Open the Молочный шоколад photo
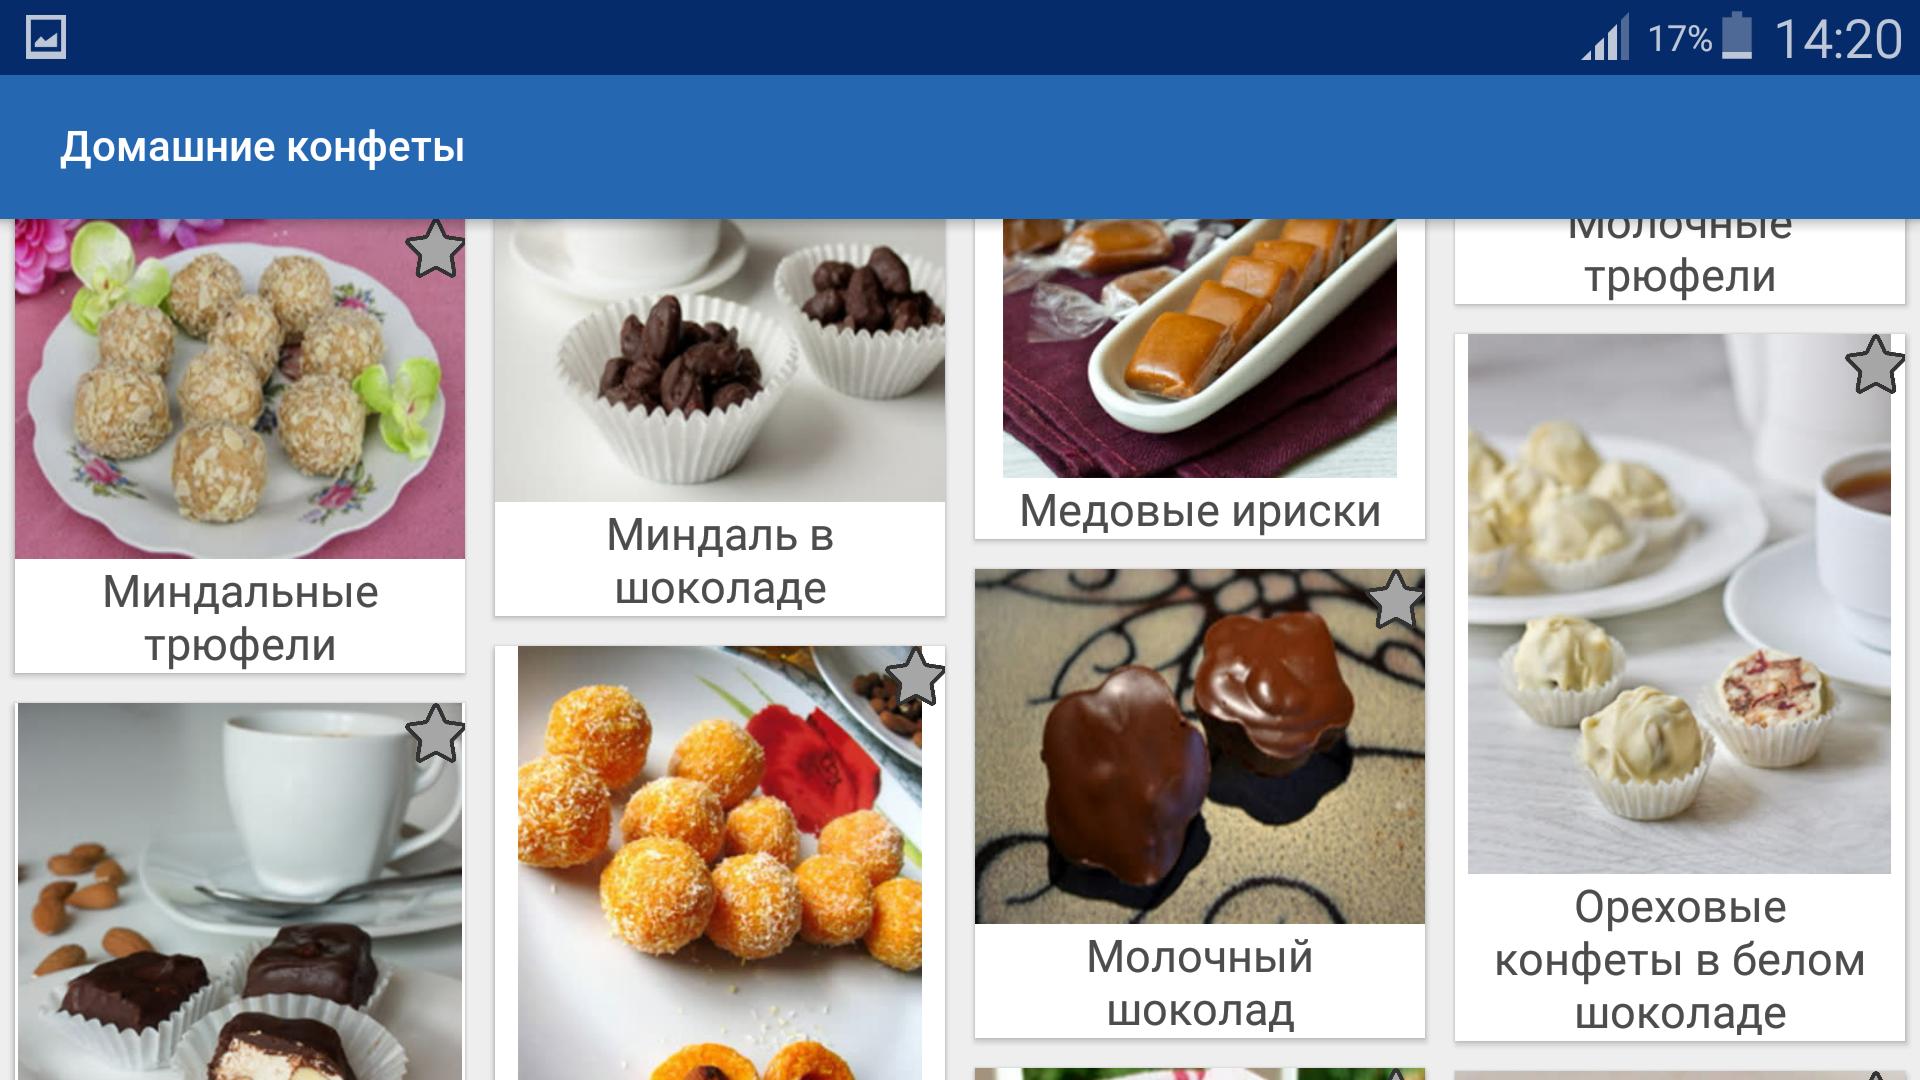This screenshot has height=1080, width=1920. (x=1200, y=747)
